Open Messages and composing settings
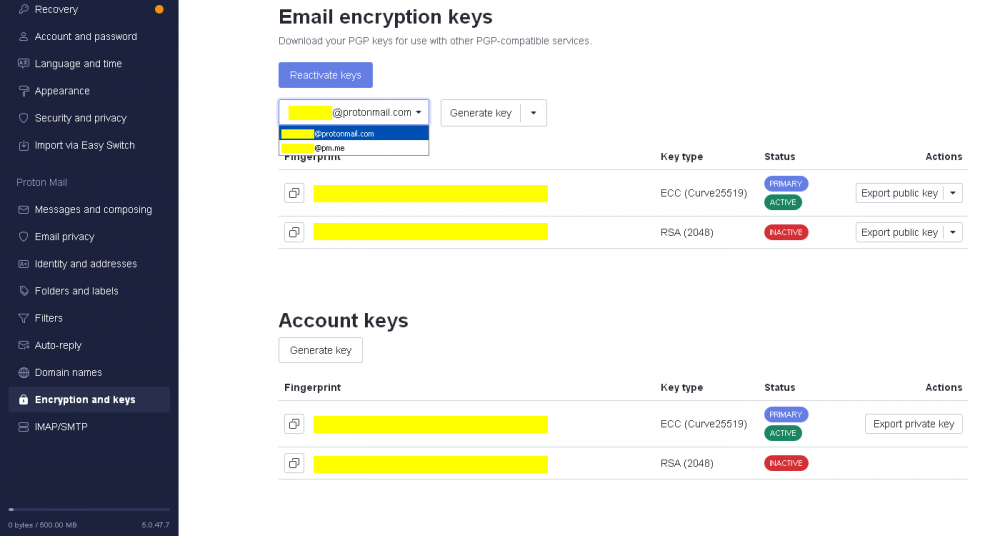The height and width of the screenshot is (536, 1000). [x=93, y=210]
